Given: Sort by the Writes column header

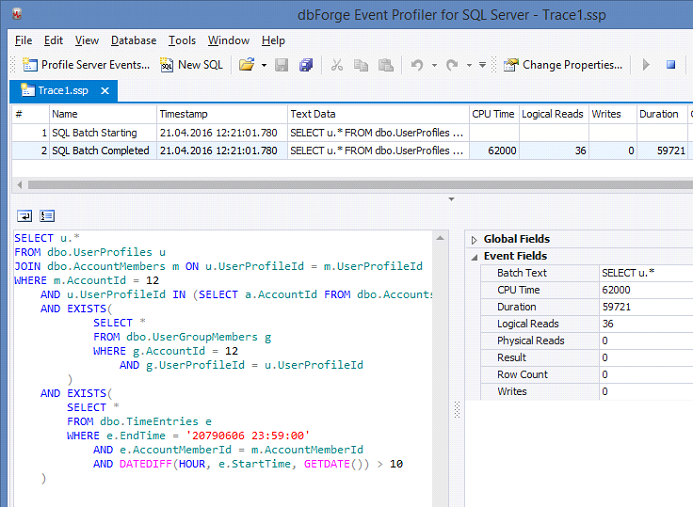Looking at the screenshot, I should click(x=613, y=114).
